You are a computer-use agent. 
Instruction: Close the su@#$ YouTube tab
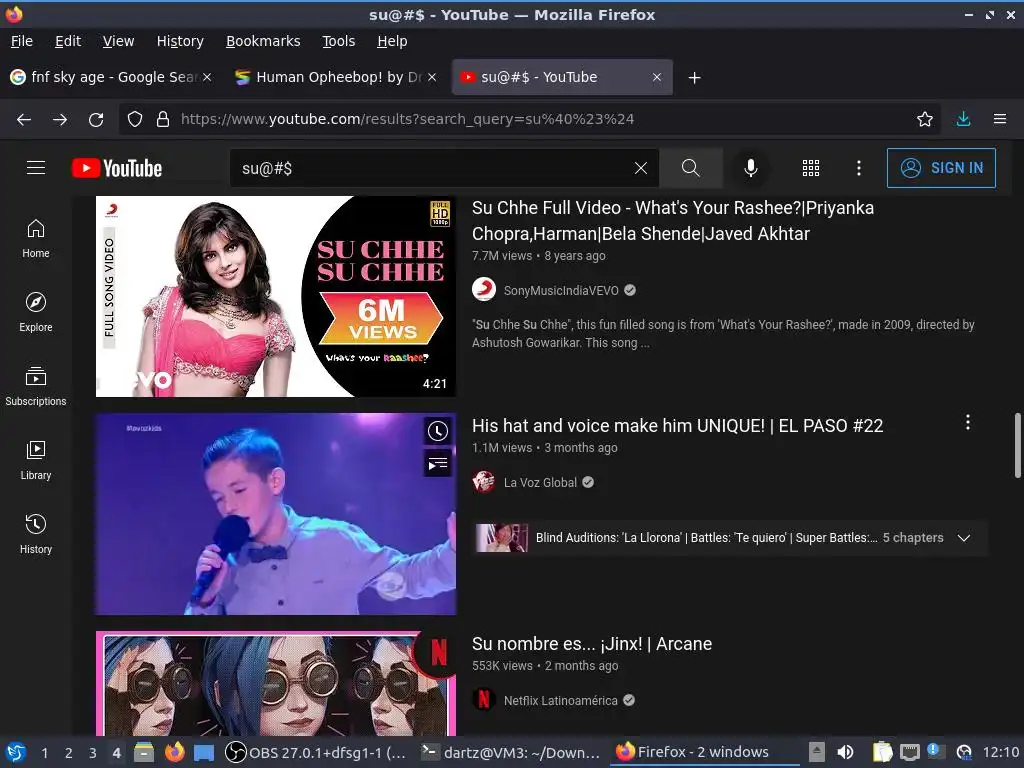(x=657, y=77)
